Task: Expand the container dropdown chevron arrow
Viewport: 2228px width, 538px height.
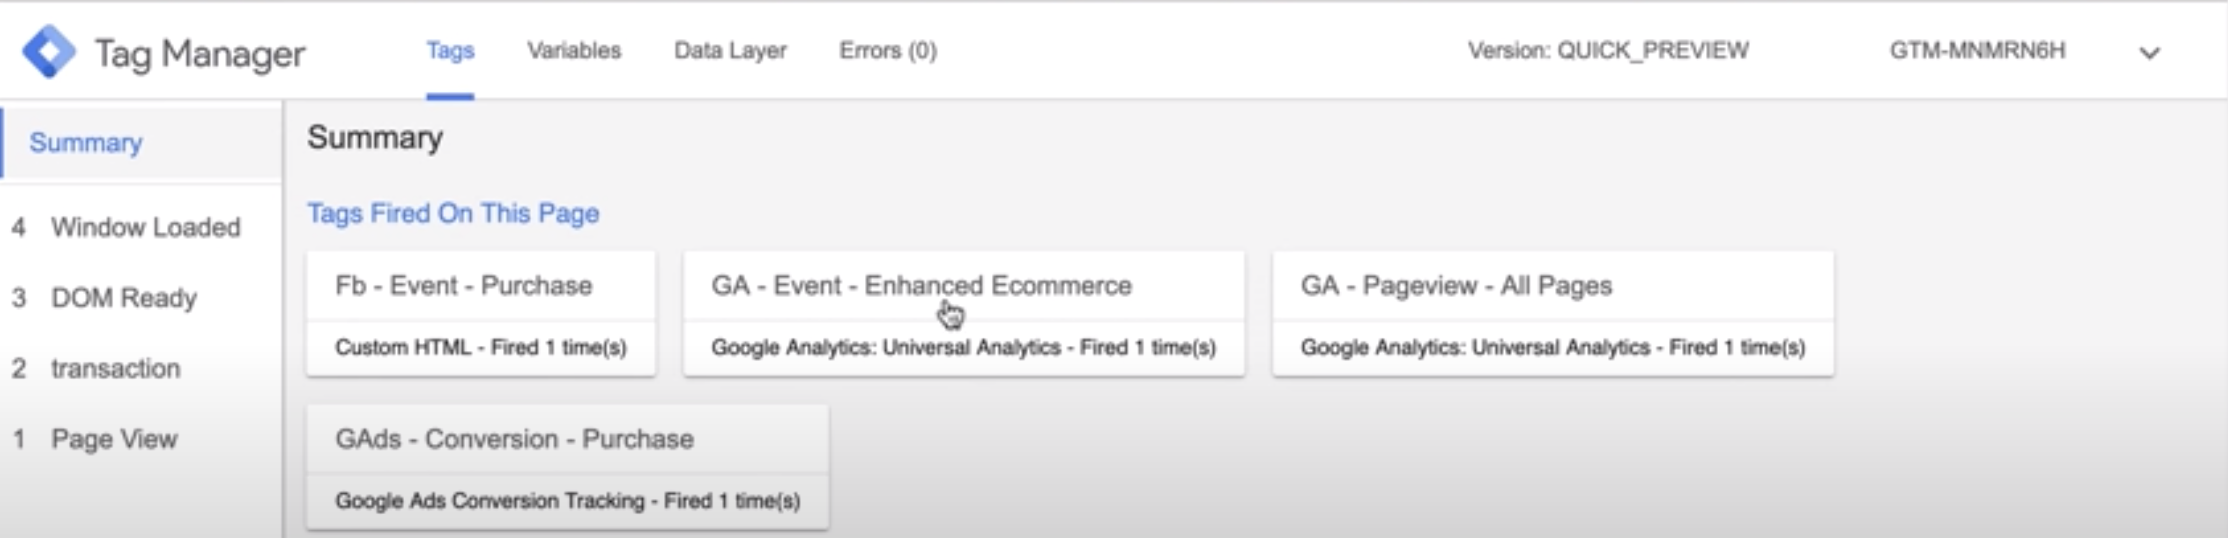Action: tap(2149, 53)
